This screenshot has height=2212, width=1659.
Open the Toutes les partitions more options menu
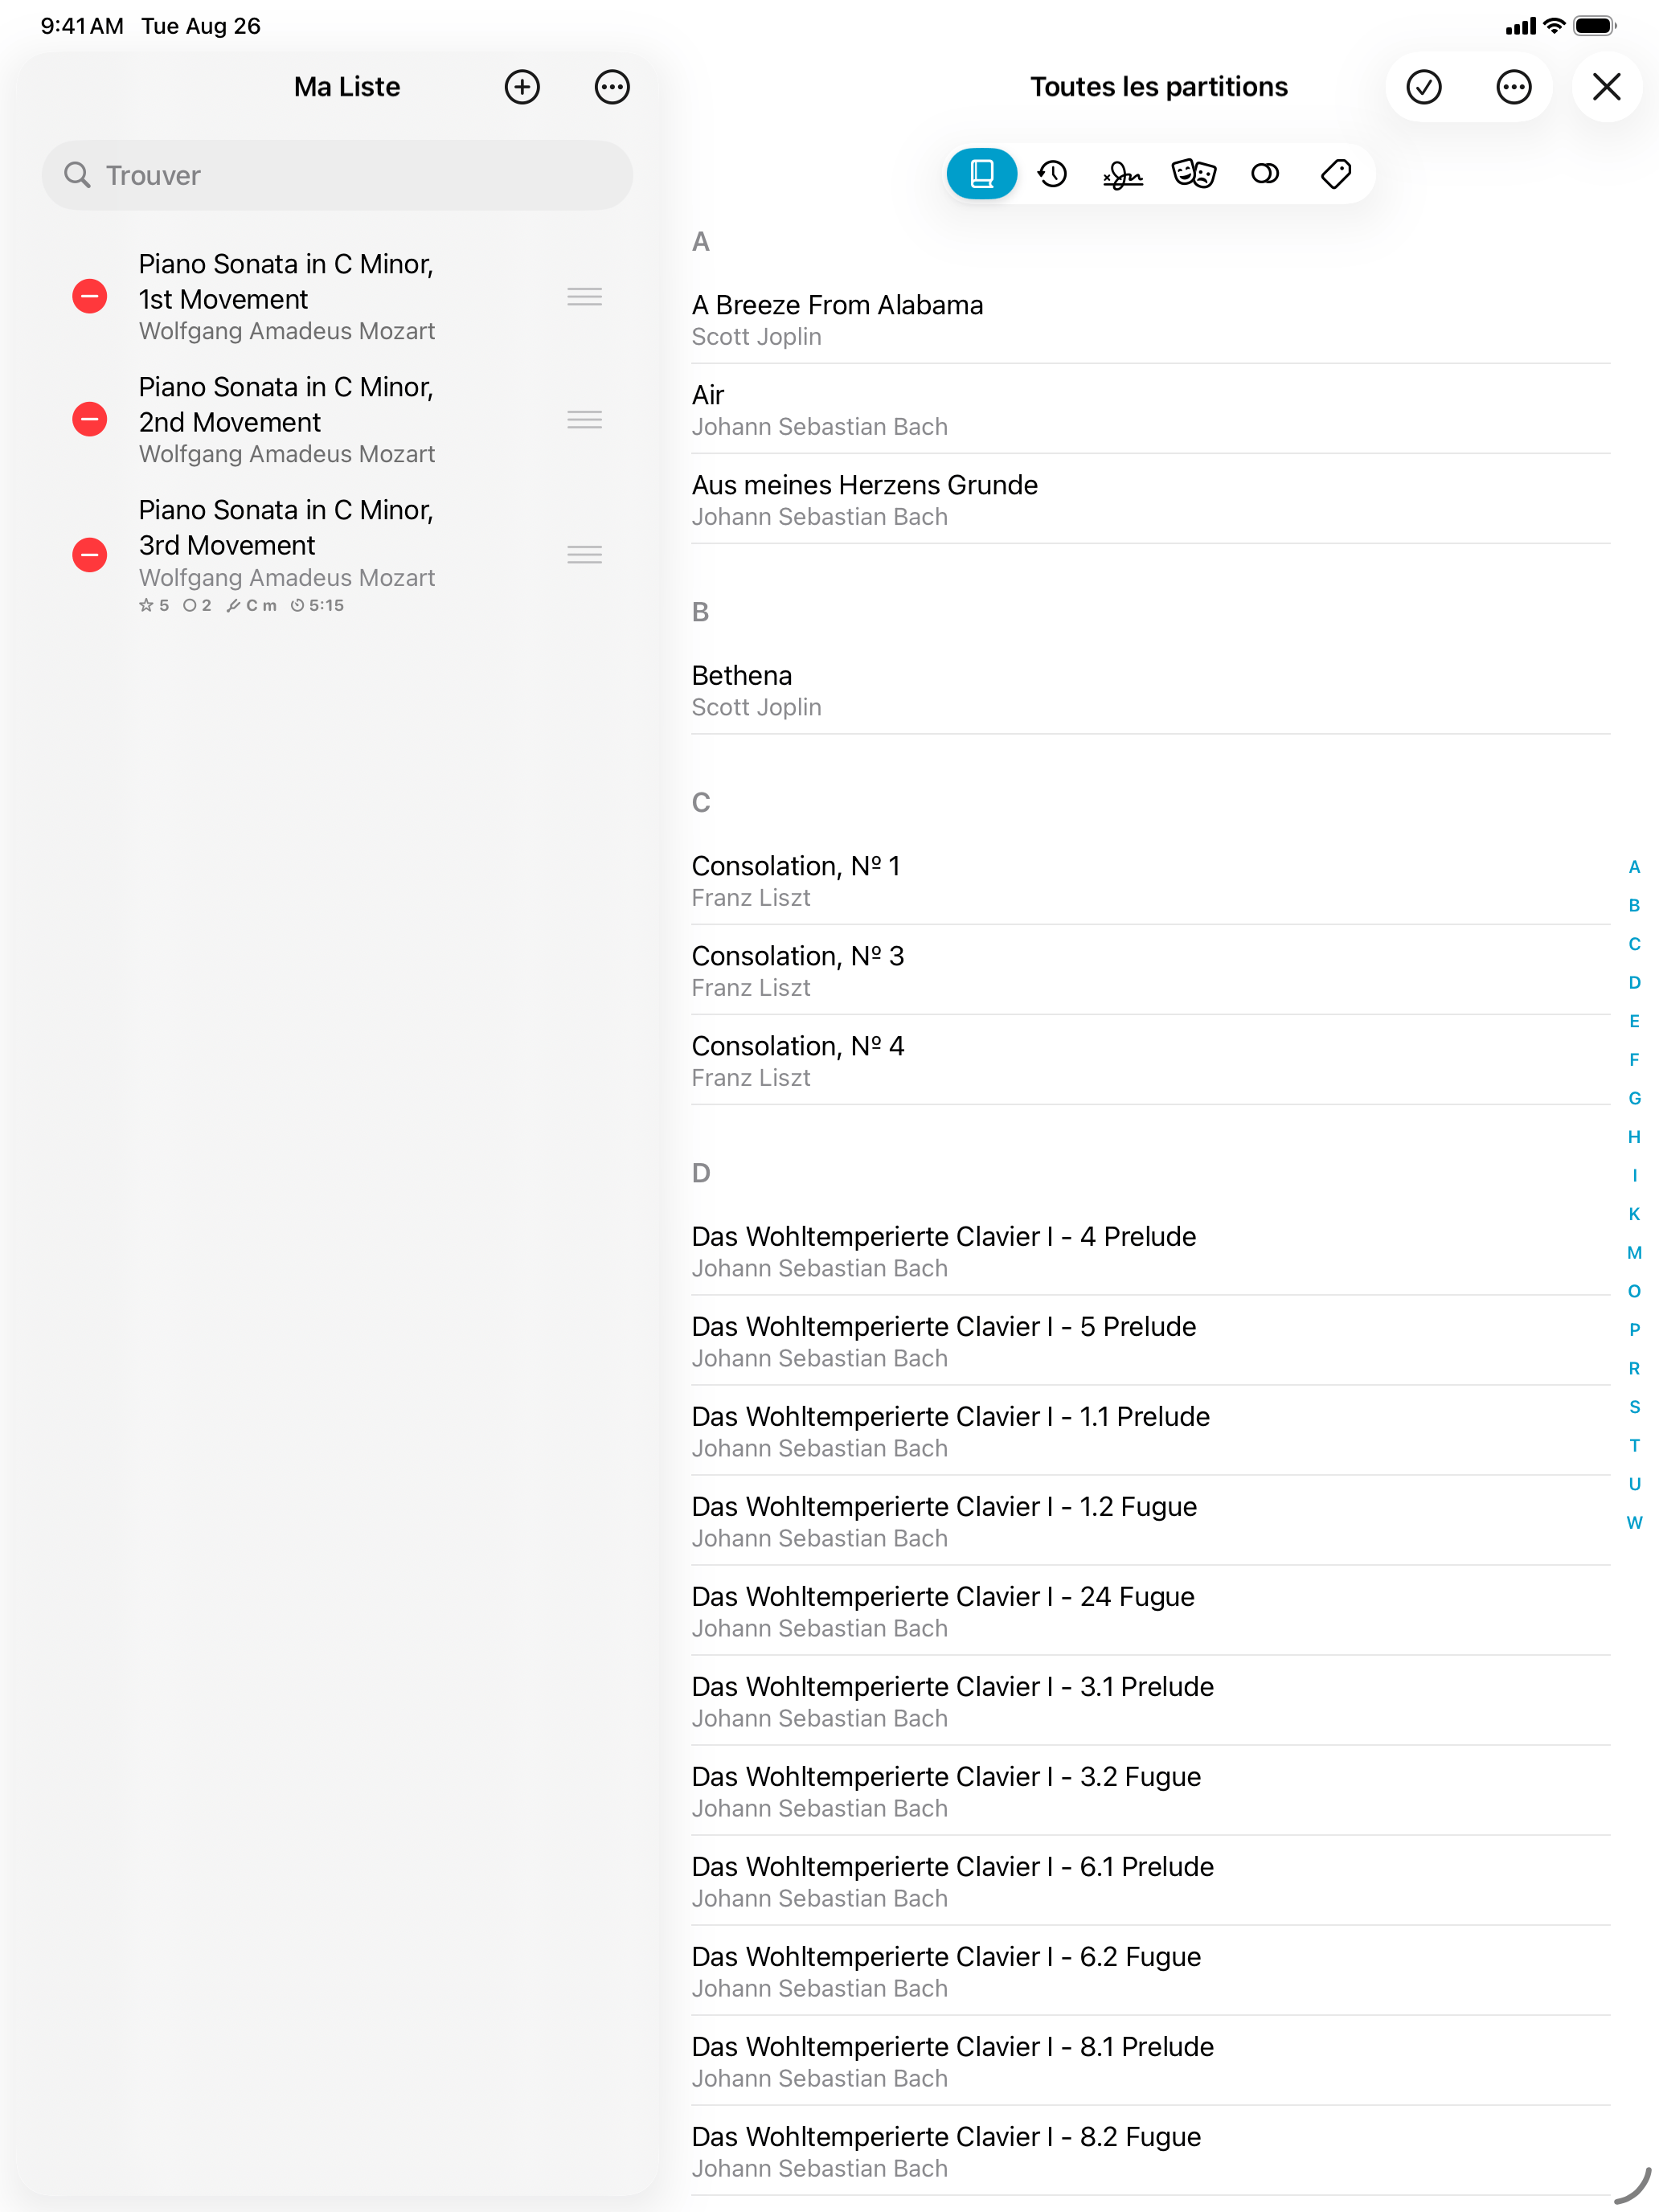pyautogui.click(x=1513, y=87)
